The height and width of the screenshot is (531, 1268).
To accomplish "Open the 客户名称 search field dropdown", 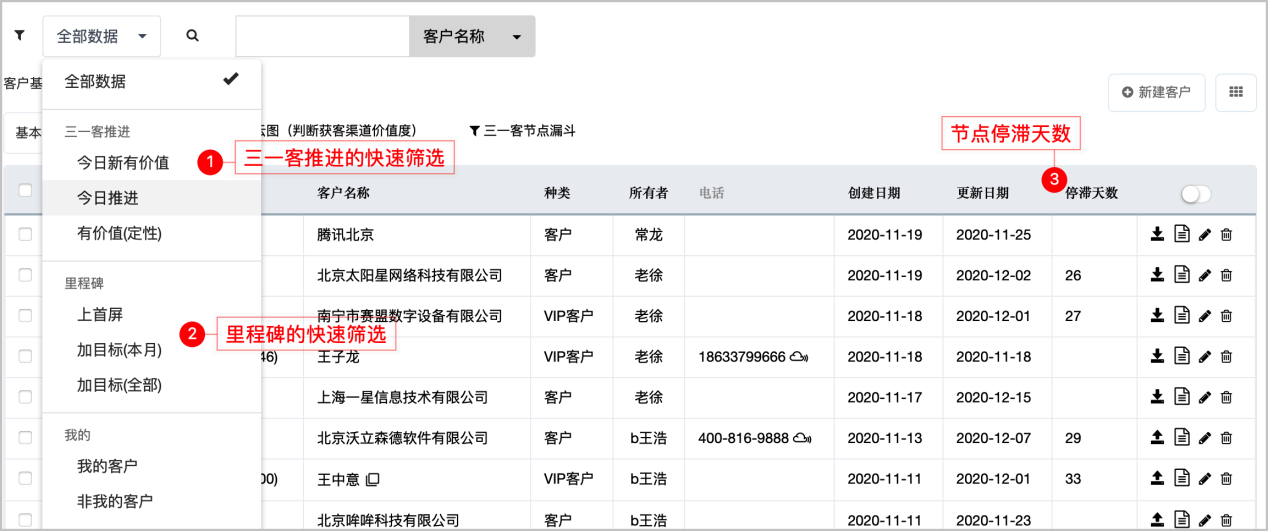I will coord(472,36).
